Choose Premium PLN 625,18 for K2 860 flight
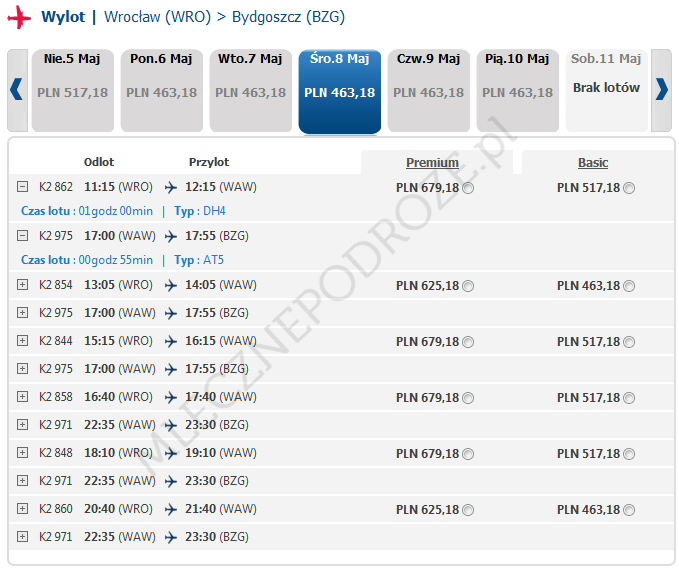Screen dimensions: 679x569 [468, 510]
